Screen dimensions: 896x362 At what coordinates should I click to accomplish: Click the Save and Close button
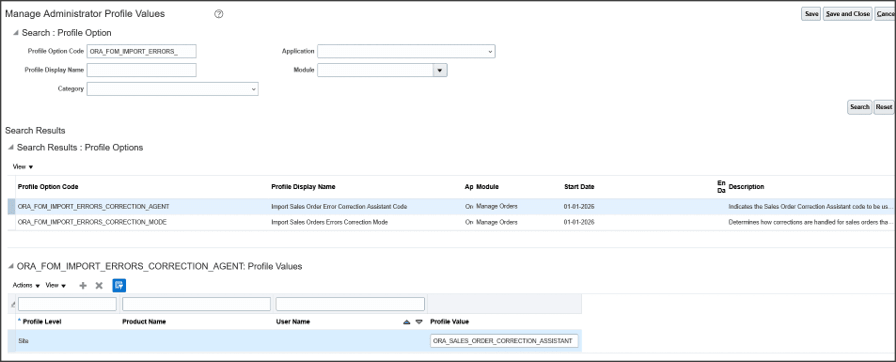[x=847, y=14]
